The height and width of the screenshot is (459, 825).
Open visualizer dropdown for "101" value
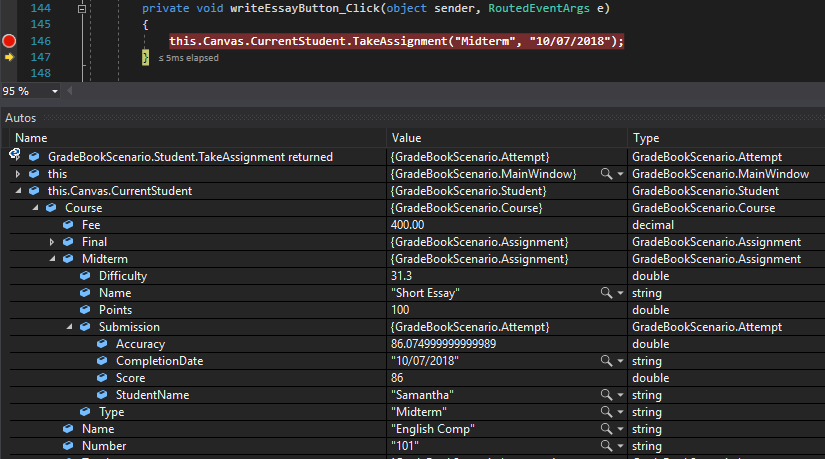click(x=620, y=446)
